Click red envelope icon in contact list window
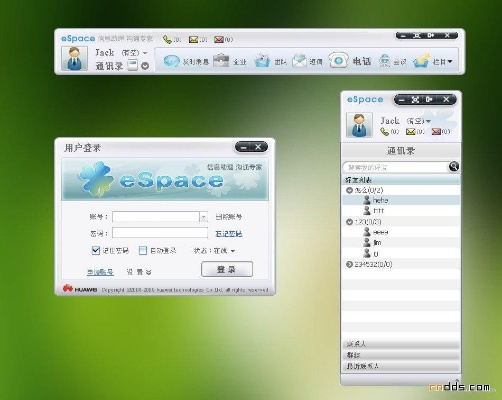 pos(436,132)
